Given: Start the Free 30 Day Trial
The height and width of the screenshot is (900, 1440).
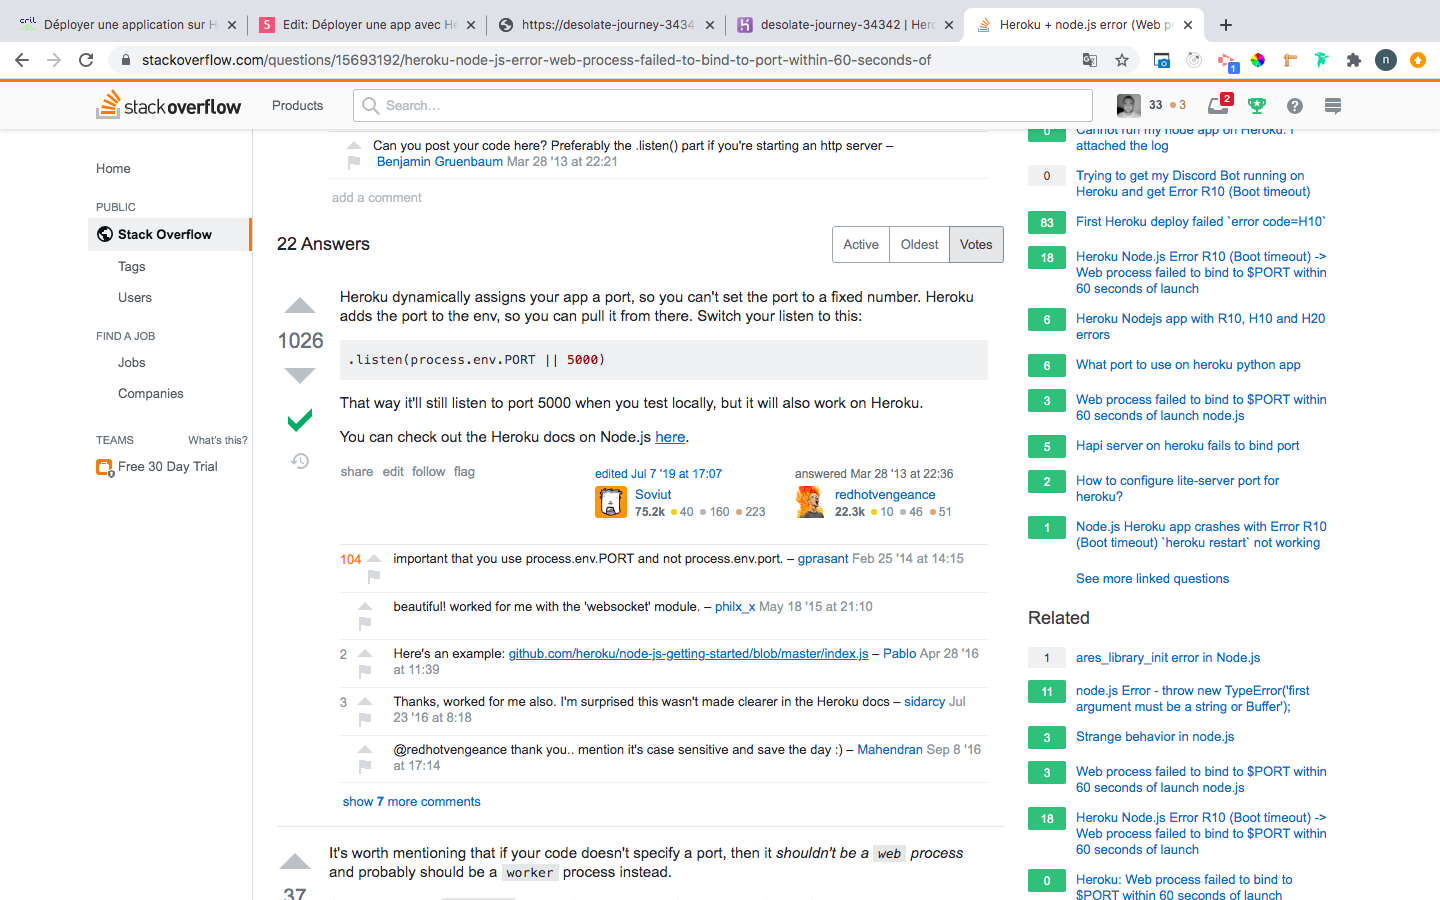Looking at the screenshot, I should coord(167,466).
